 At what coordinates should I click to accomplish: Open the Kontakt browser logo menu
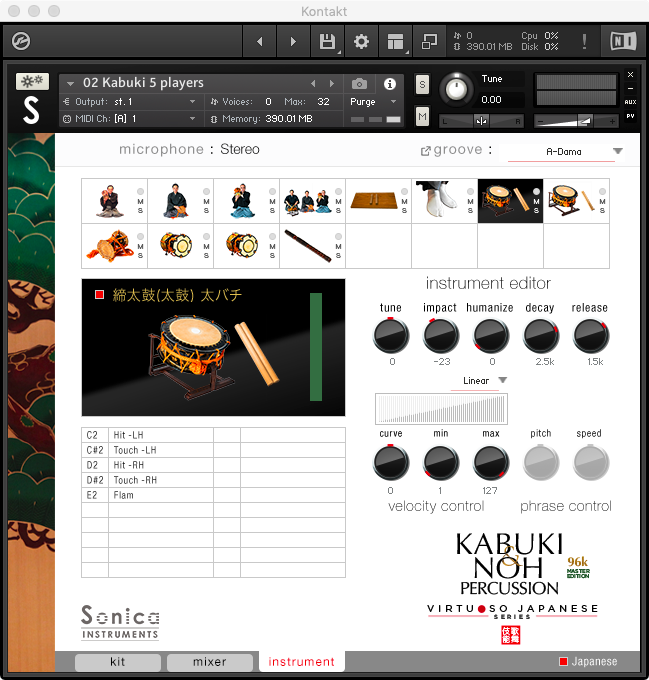point(21,42)
